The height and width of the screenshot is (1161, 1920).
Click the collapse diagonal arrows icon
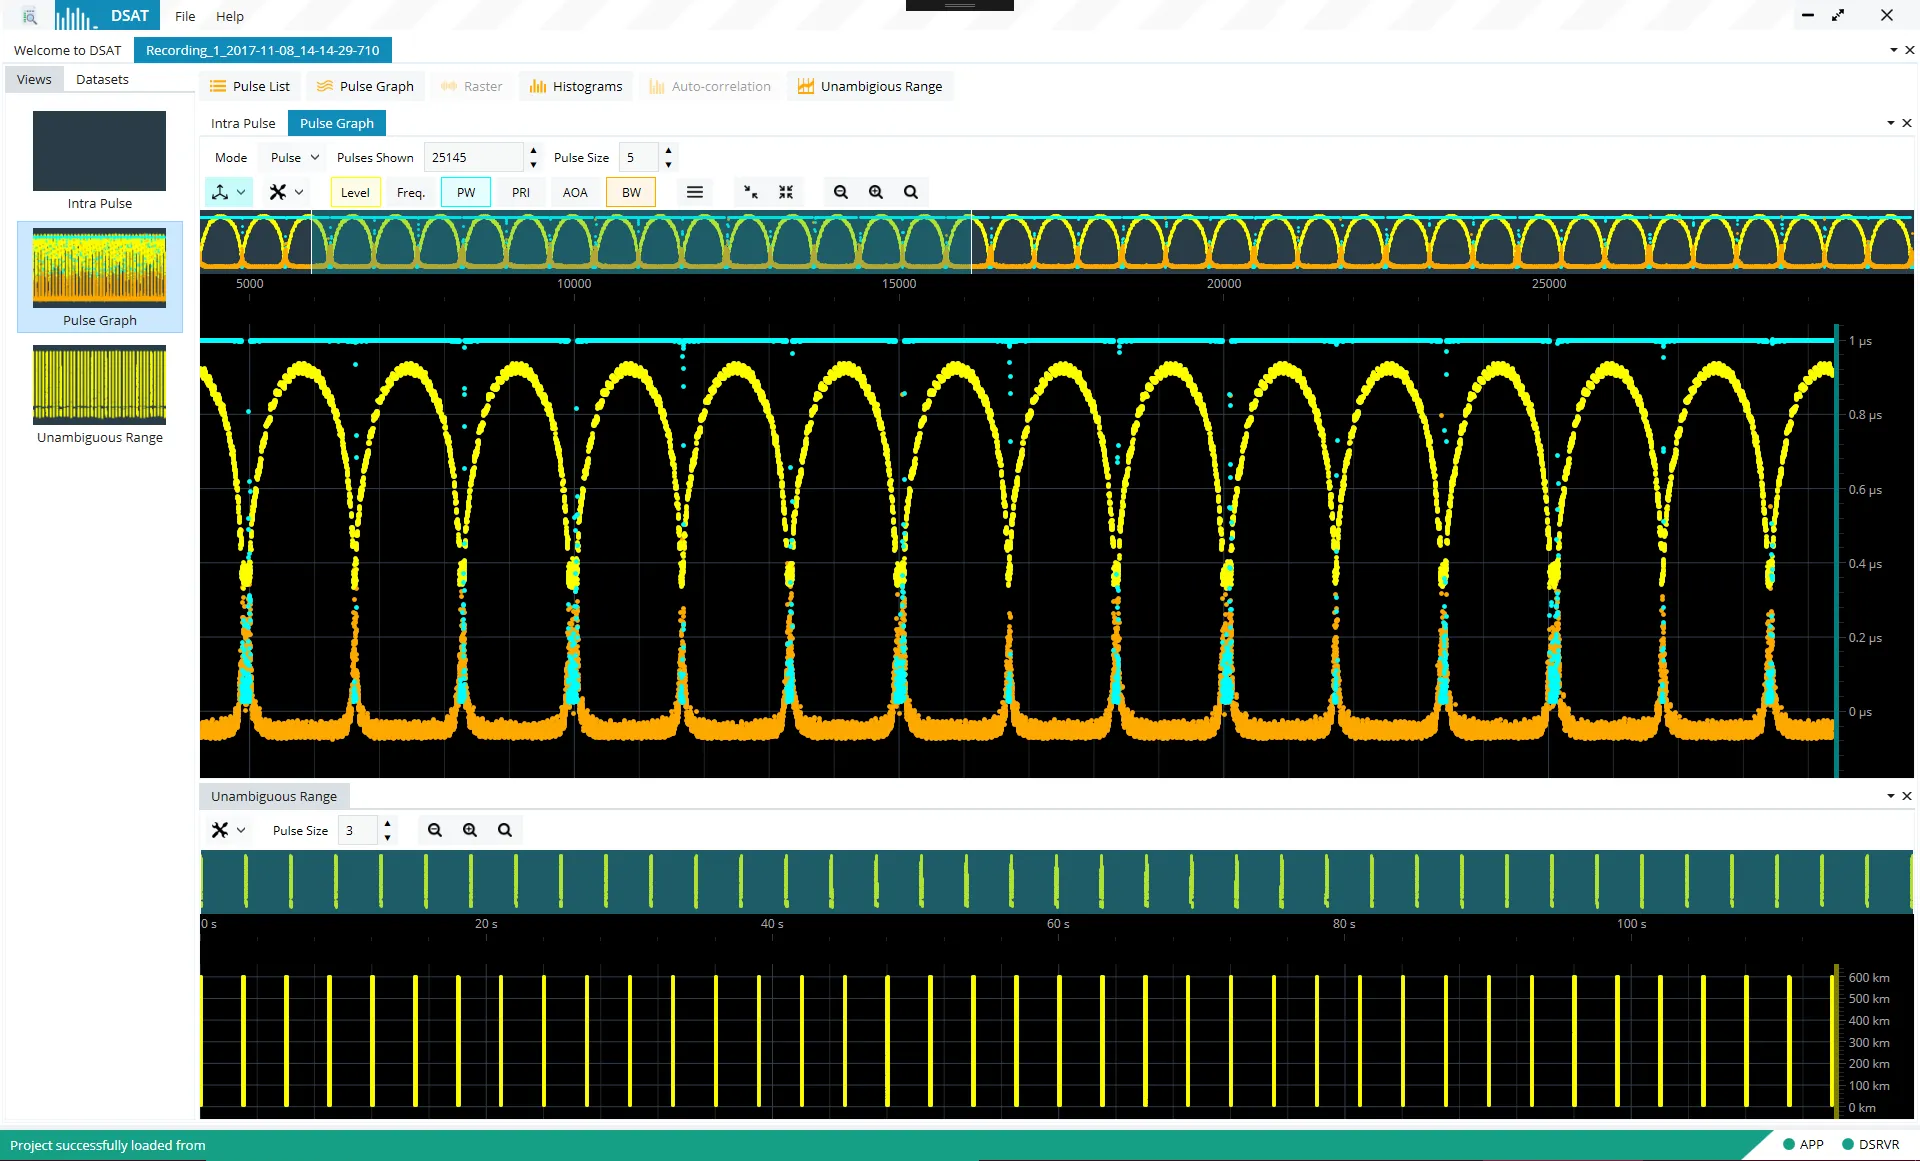point(751,192)
